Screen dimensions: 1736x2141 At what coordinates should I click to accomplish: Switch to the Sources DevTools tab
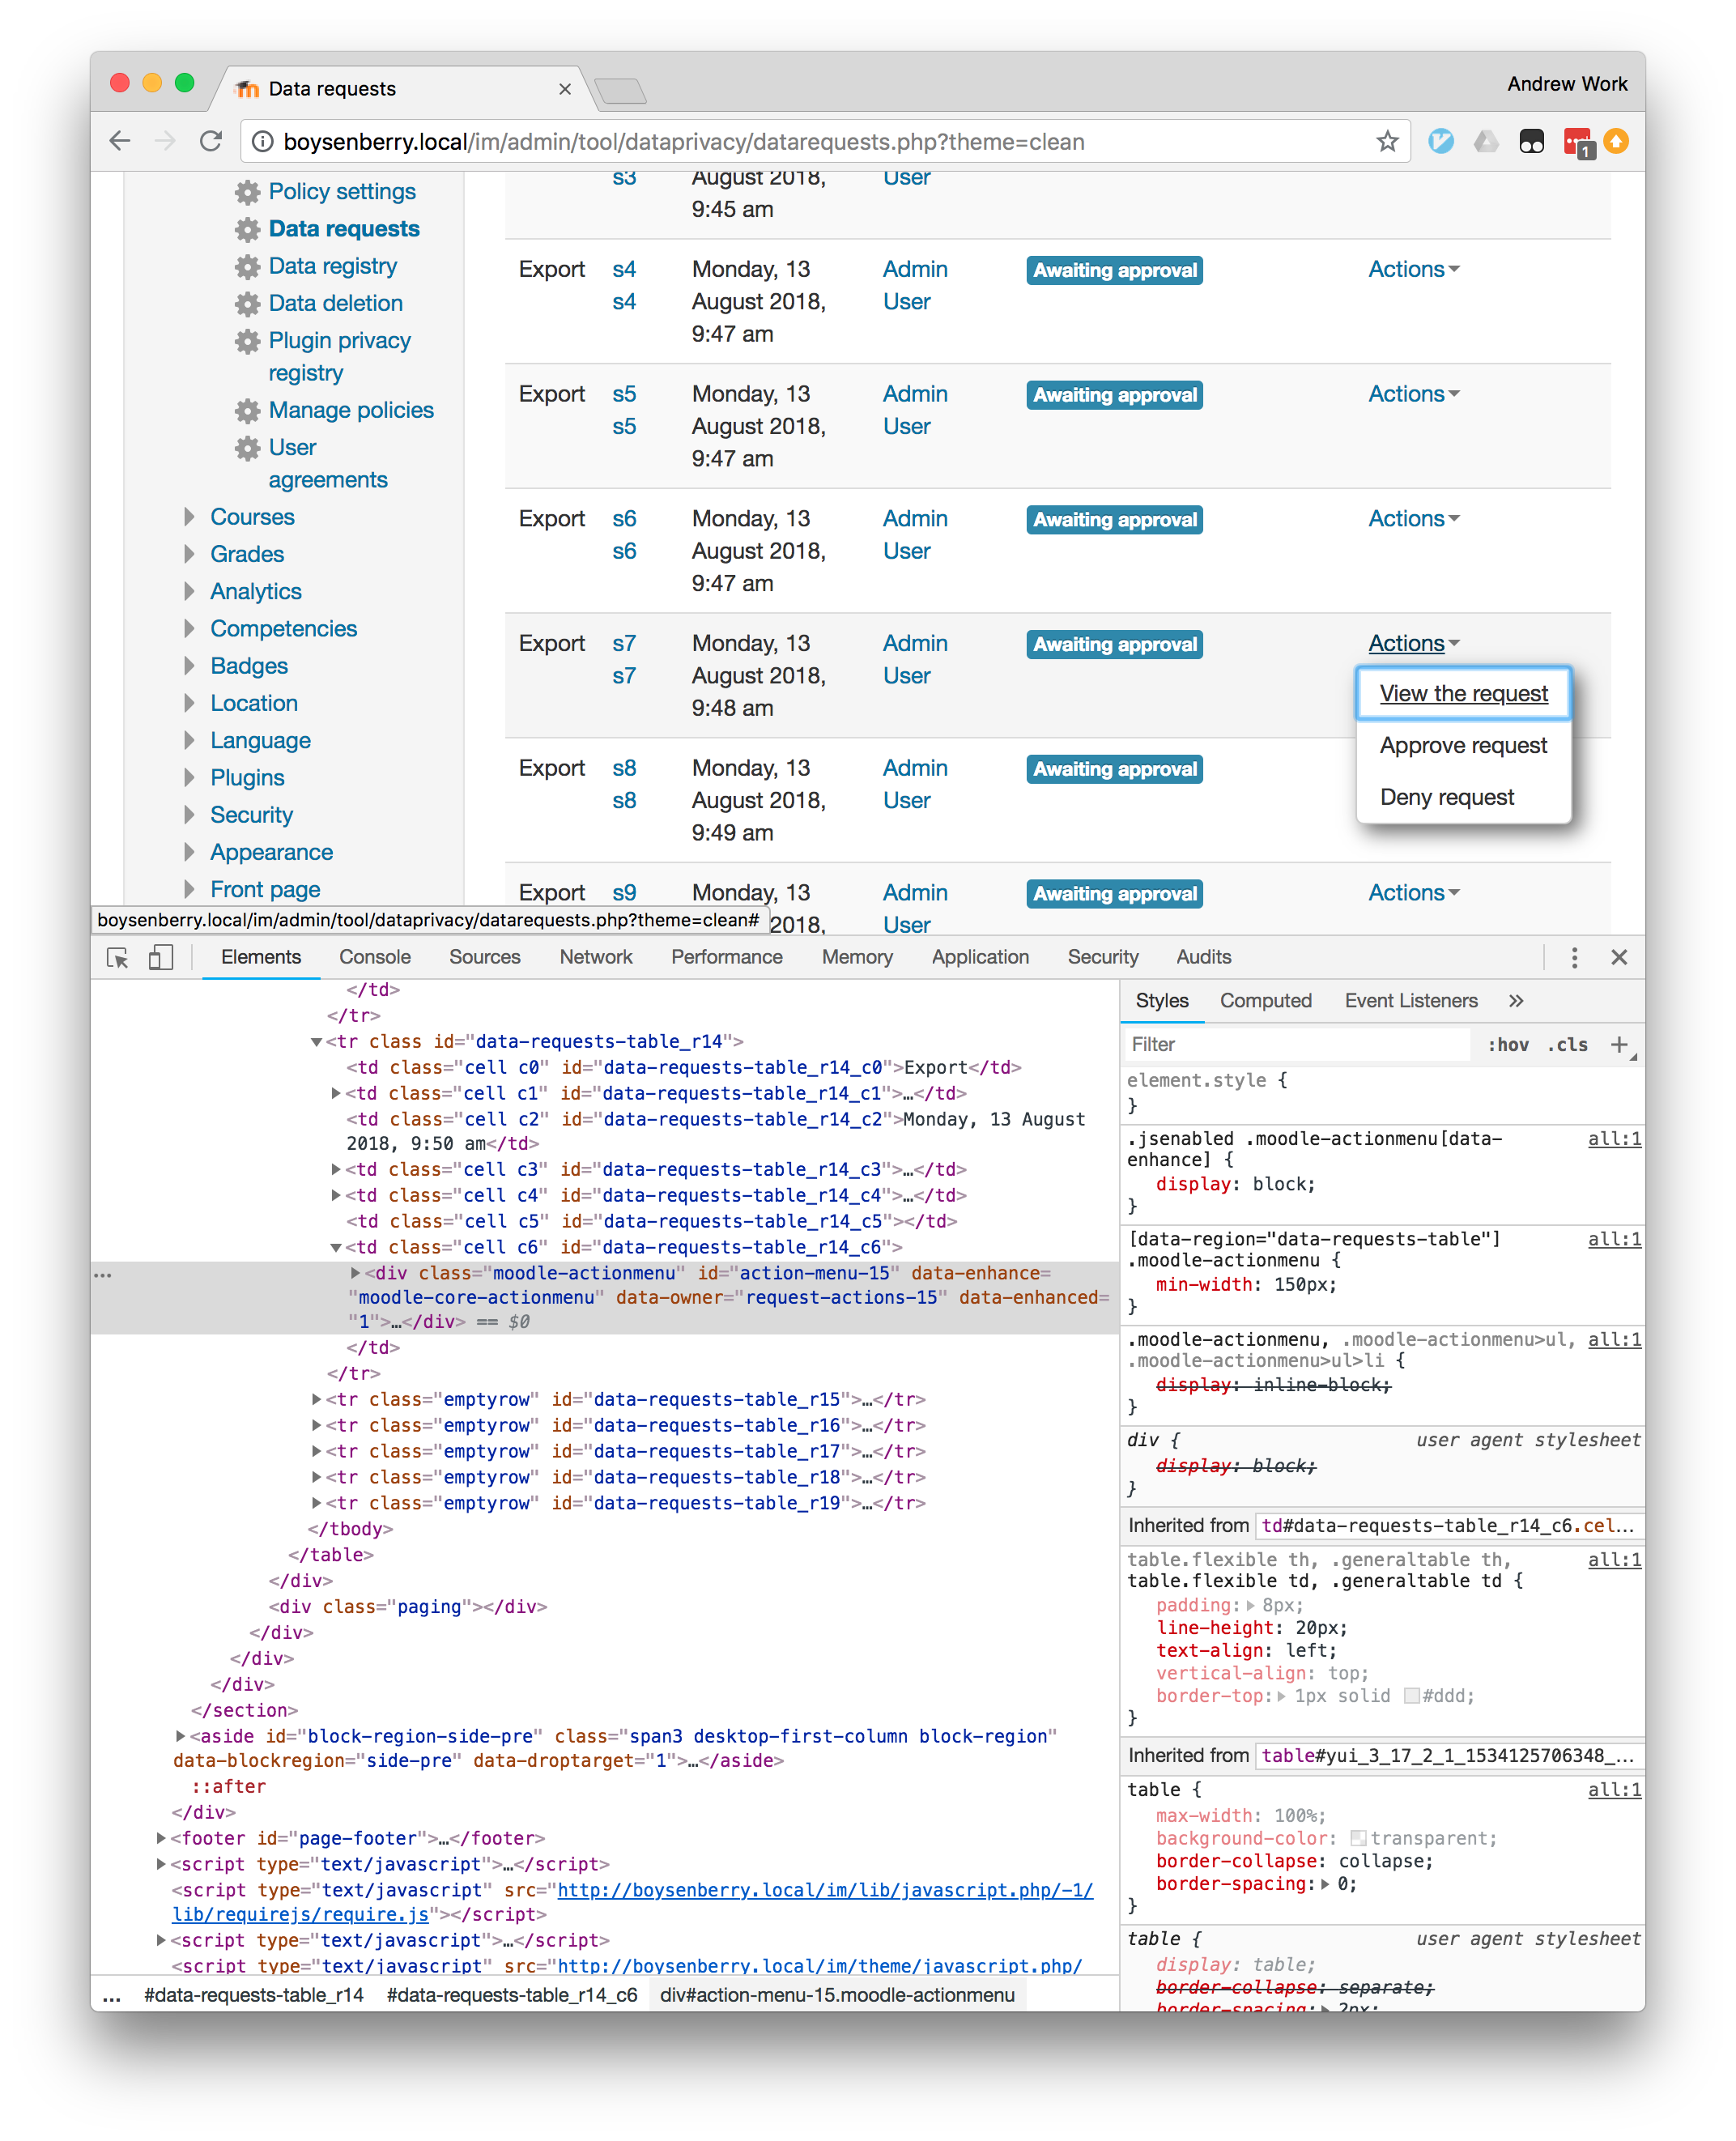[x=484, y=957]
